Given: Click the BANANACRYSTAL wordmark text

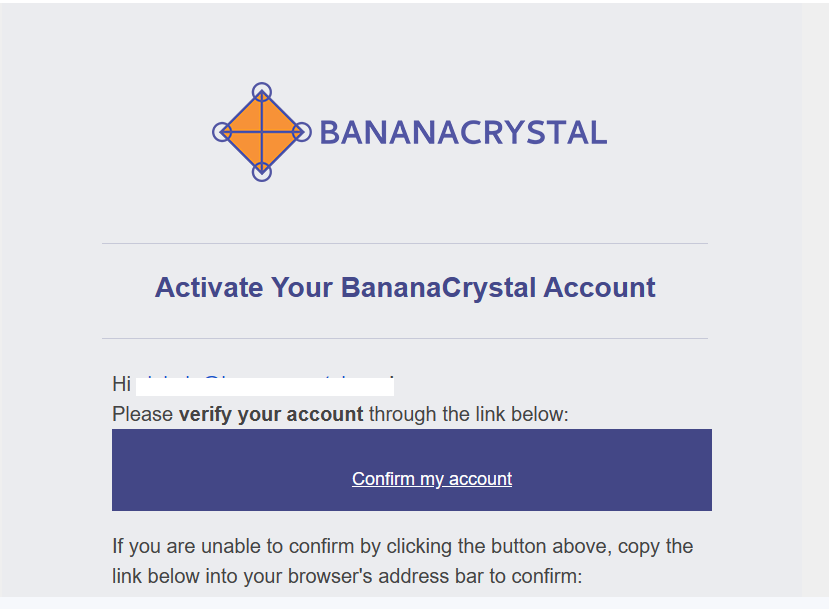Looking at the screenshot, I should (464, 133).
